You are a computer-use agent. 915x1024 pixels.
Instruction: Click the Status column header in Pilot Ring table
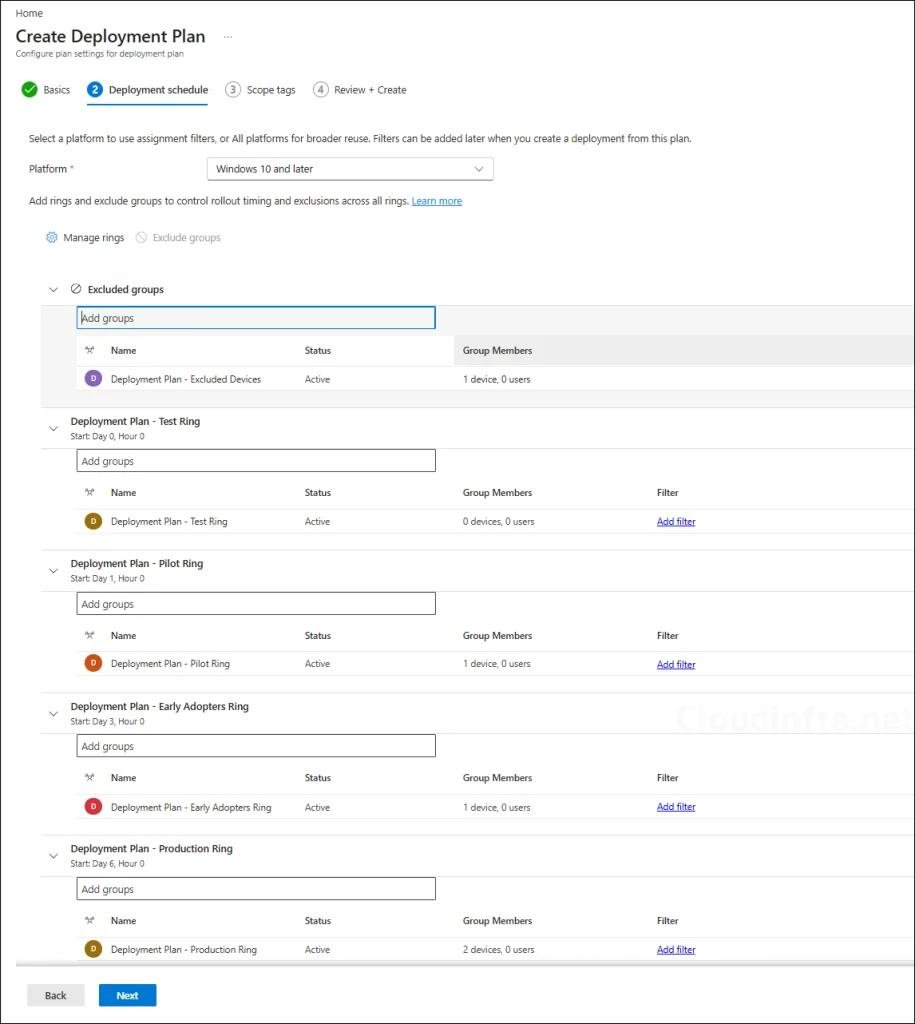coord(317,635)
